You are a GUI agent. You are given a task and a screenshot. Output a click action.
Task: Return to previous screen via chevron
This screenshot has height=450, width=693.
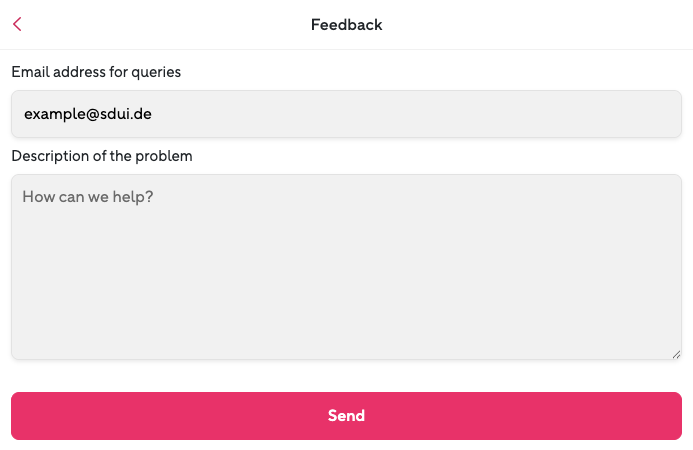(x=17, y=24)
